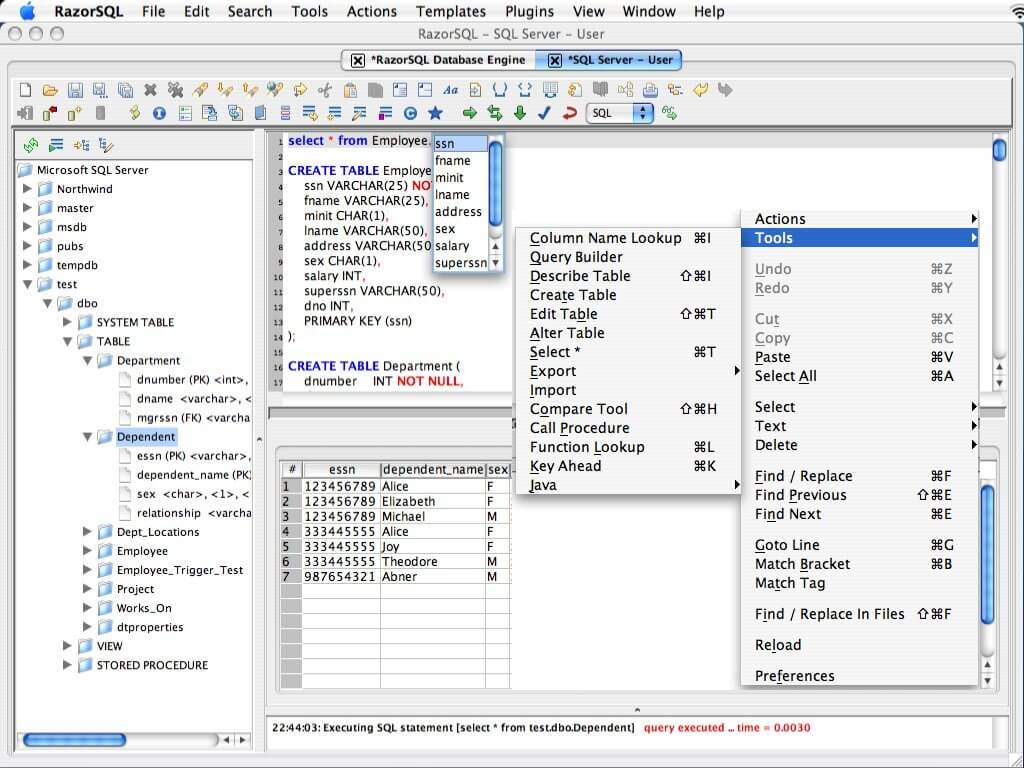Click the blue info circle icon

click(x=159, y=114)
